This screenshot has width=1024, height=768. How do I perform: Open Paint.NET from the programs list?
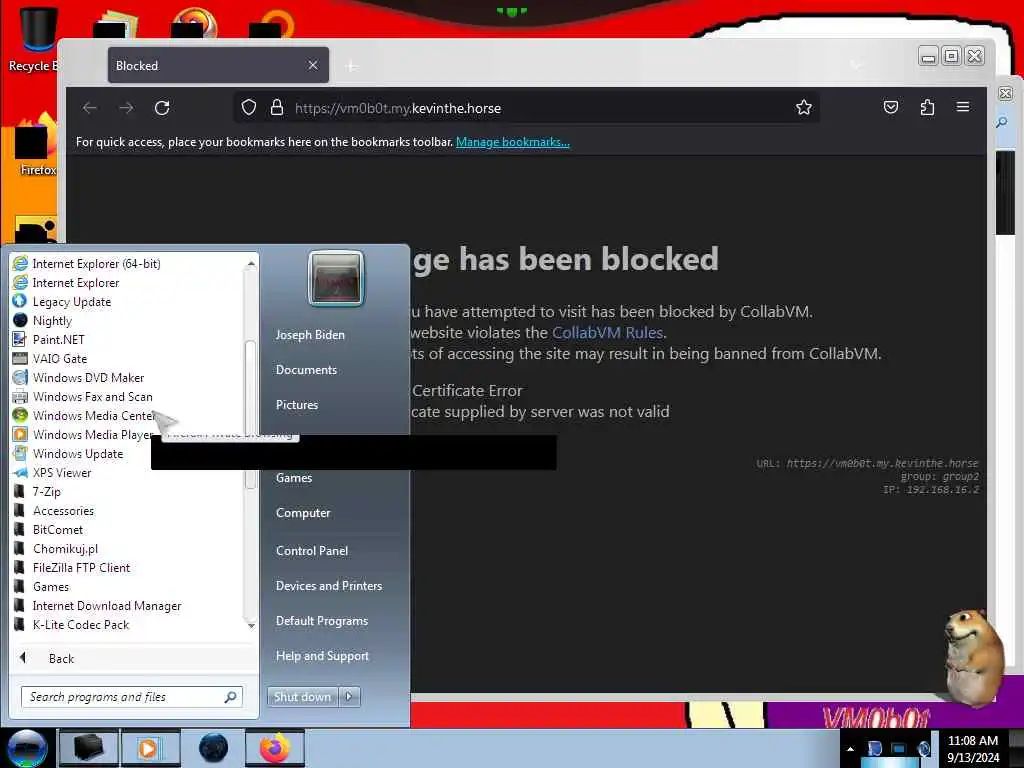(58, 340)
